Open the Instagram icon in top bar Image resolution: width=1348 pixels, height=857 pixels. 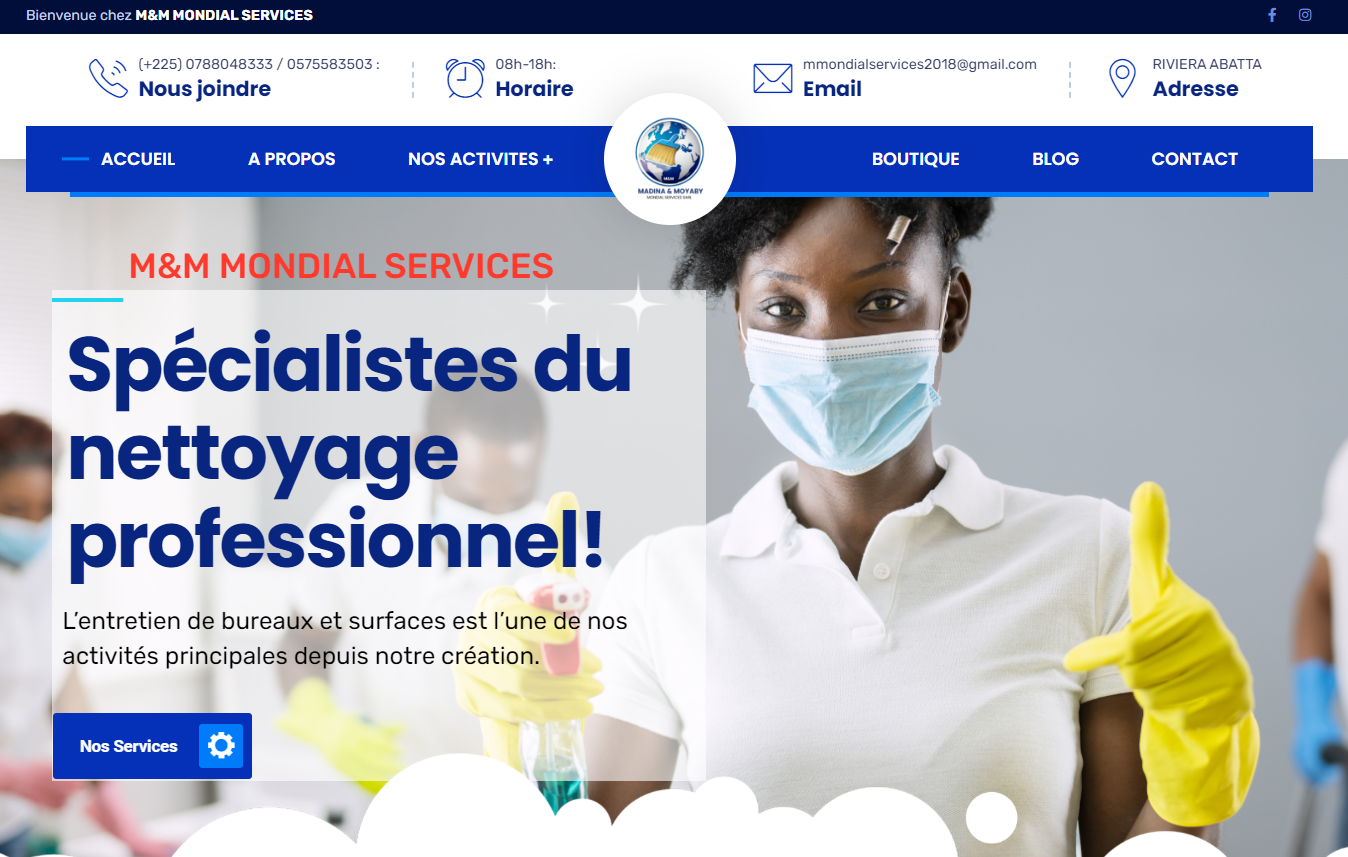1305,15
